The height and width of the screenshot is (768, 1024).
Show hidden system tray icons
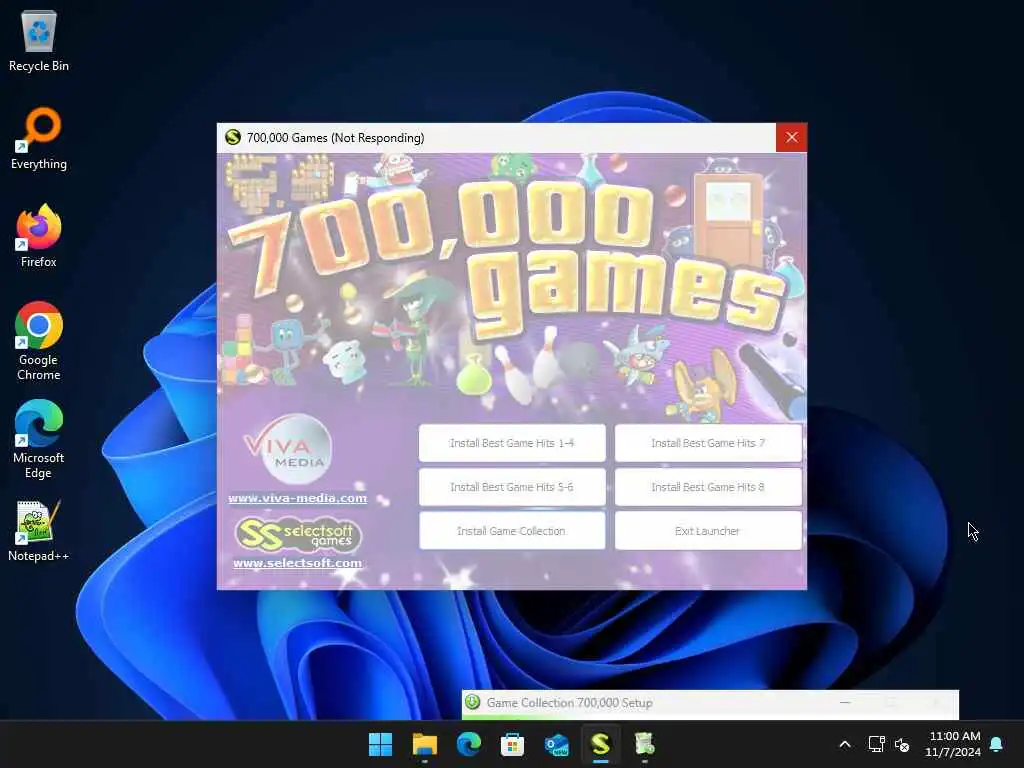[844, 744]
